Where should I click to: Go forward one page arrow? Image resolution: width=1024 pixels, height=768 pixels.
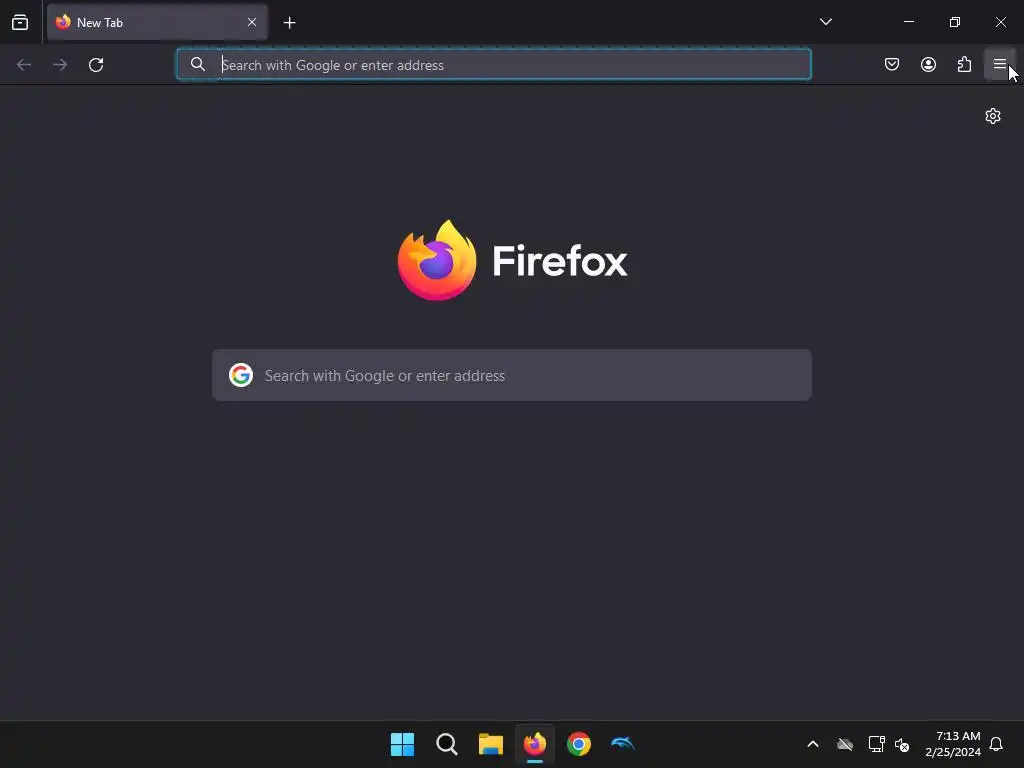(60, 65)
